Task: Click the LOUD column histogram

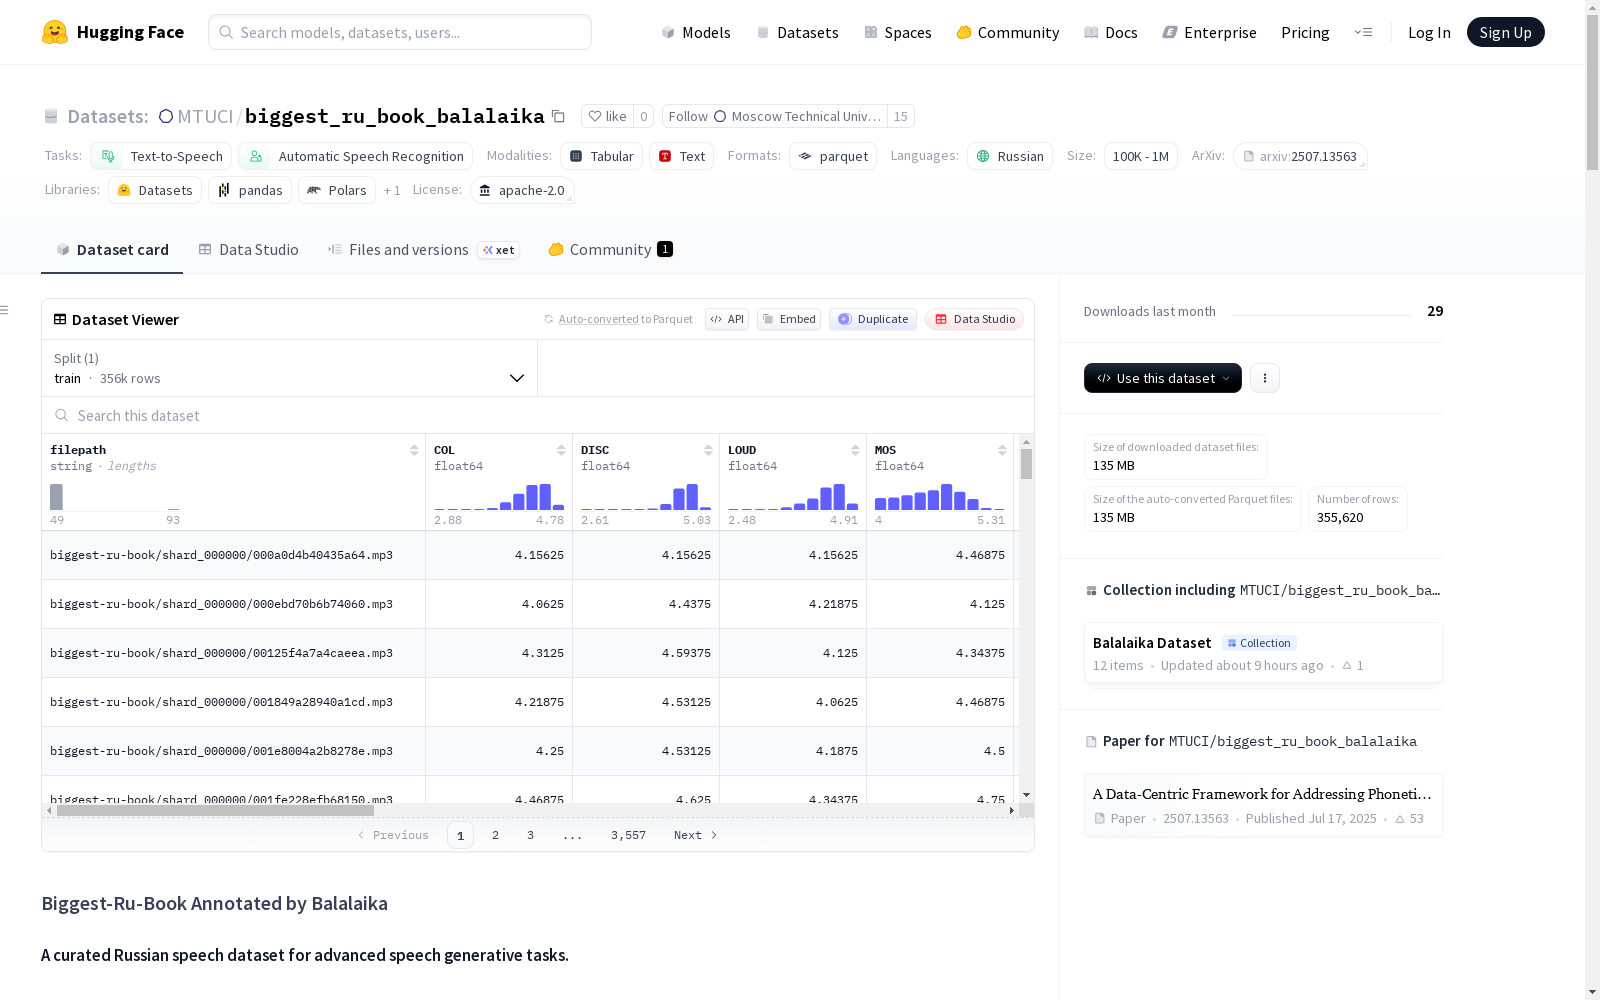Action: 793,497
